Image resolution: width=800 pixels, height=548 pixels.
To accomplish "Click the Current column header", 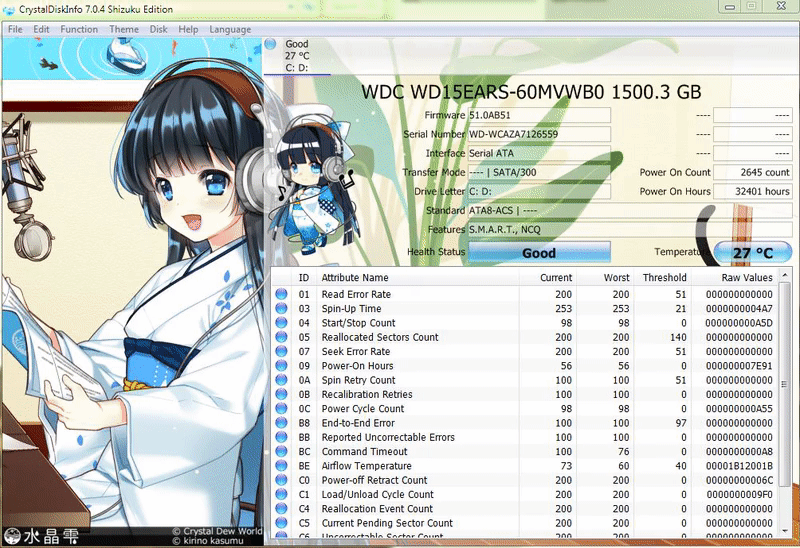I will [x=548, y=278].
